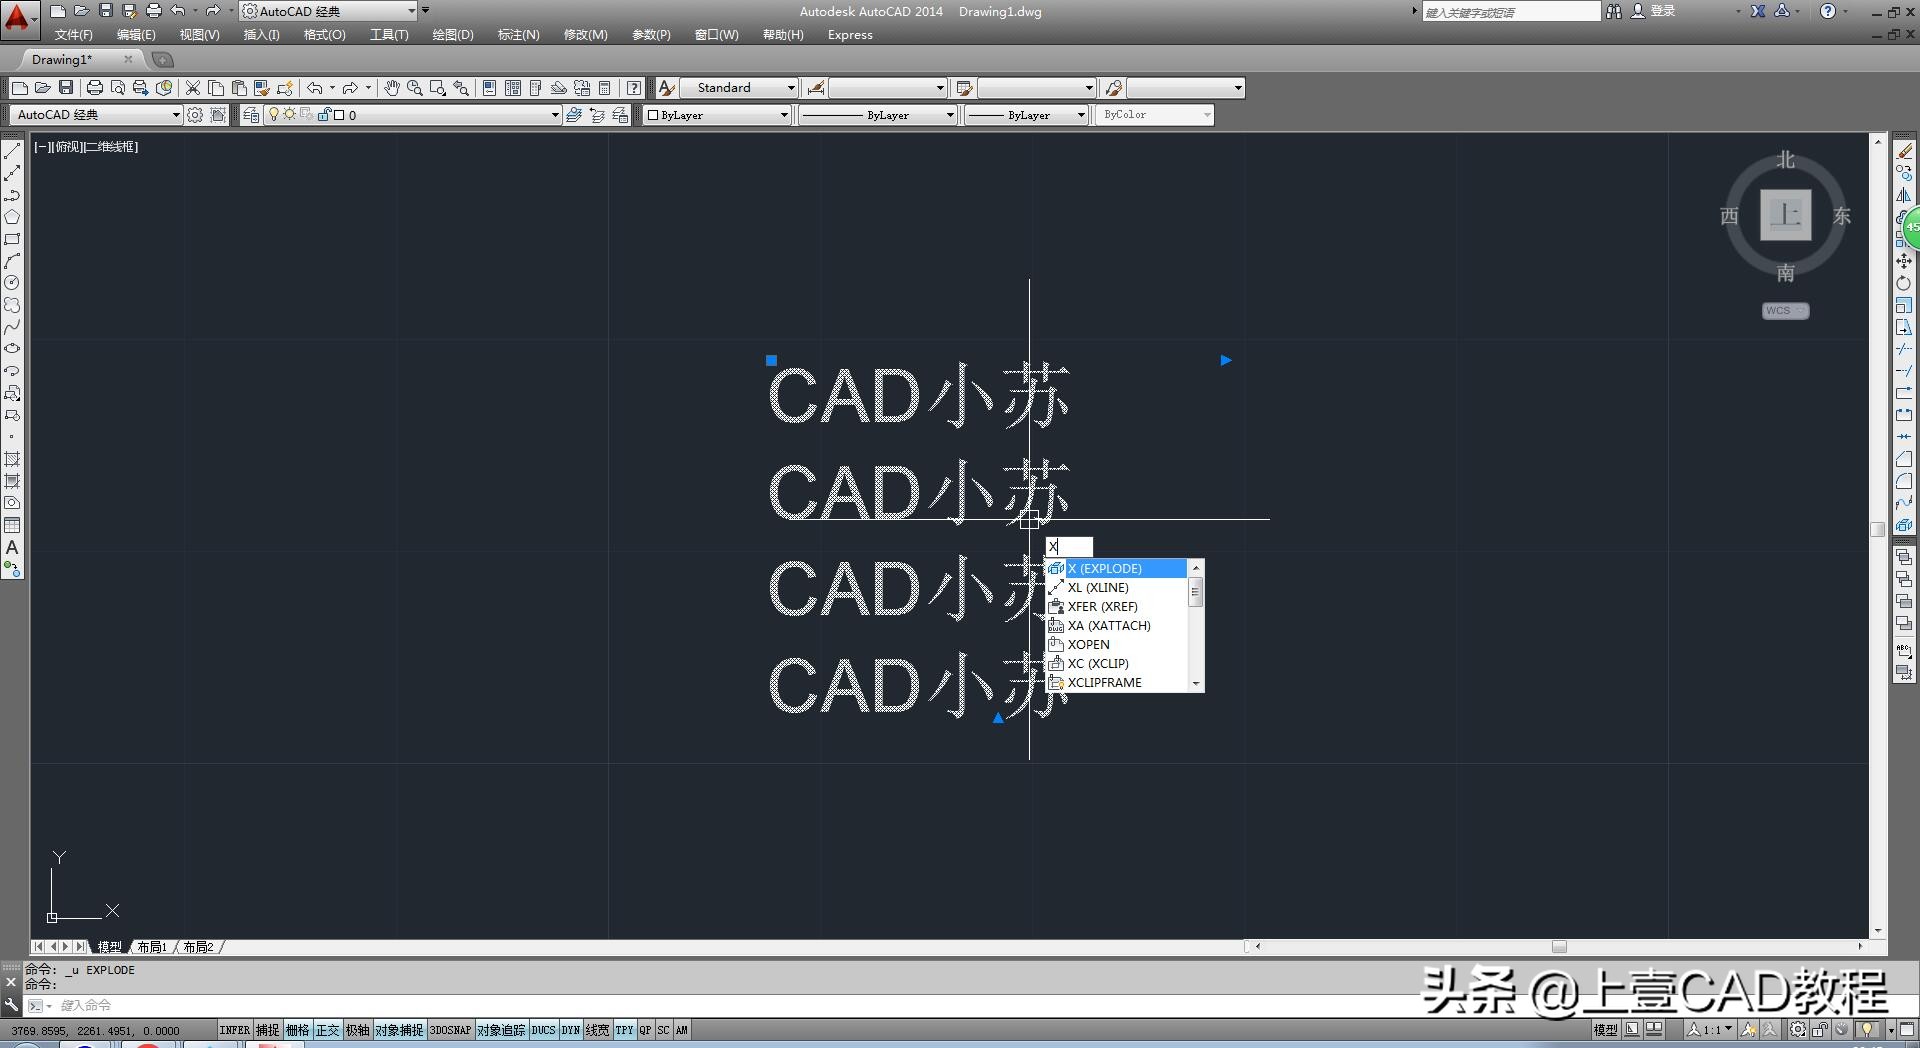Click the New drawing icon in toolbar
Screen dimensions: 1920x1048
click(x=19, y=88)
